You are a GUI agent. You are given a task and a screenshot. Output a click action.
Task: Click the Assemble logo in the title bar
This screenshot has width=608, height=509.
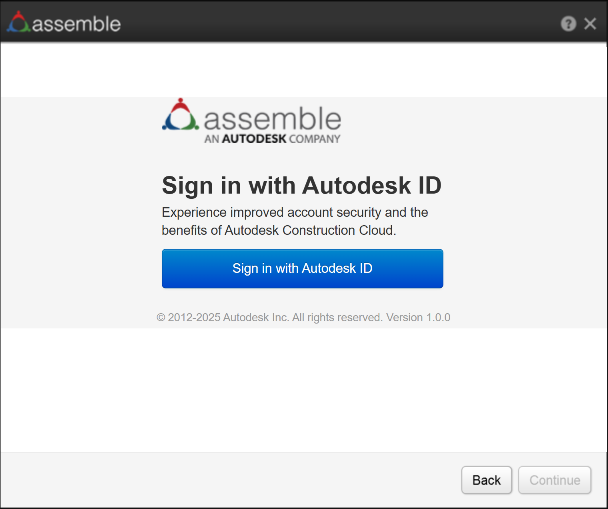(x=18, y=22)
